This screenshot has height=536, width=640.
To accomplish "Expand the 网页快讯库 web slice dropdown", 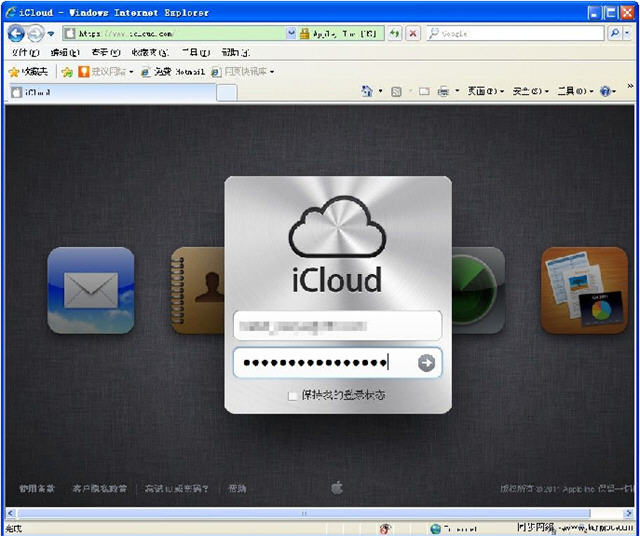I will point(272,72).
